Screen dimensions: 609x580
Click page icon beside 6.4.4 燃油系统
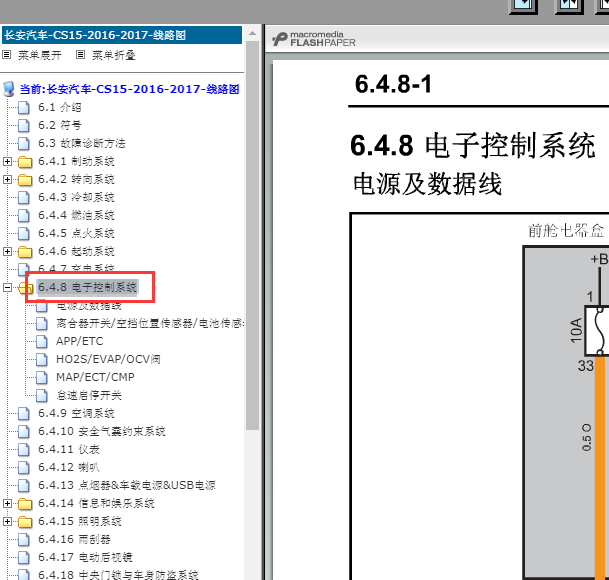[x=24, y=215]
